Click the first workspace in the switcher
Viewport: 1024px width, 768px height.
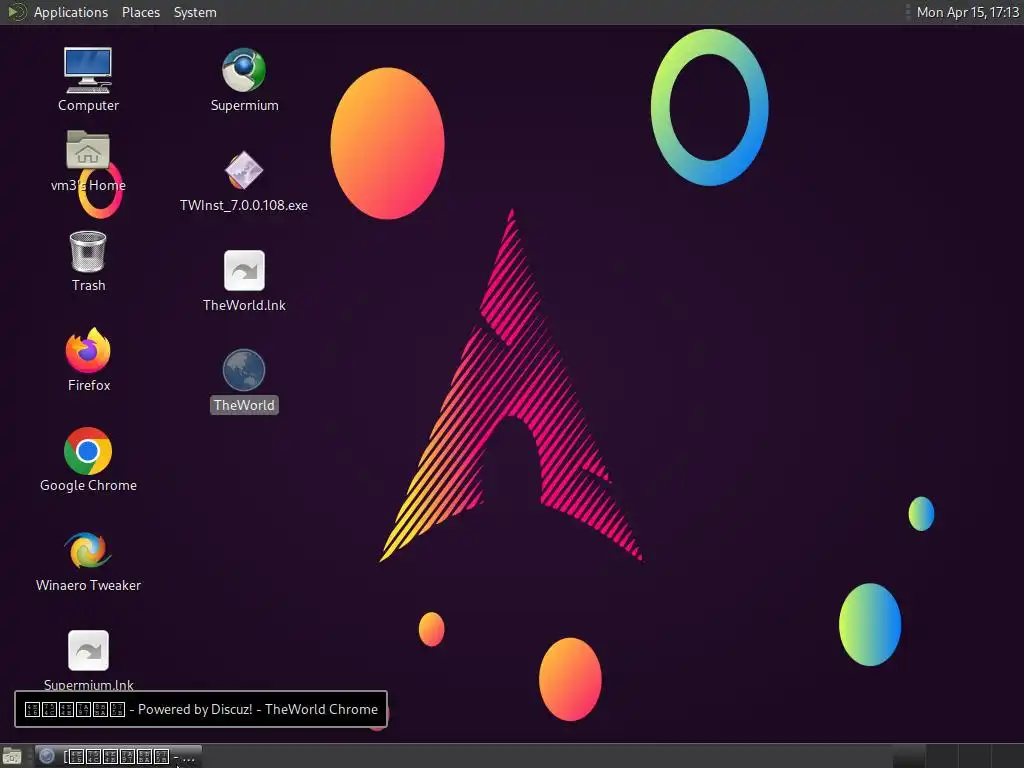click(x=908, y=756)
